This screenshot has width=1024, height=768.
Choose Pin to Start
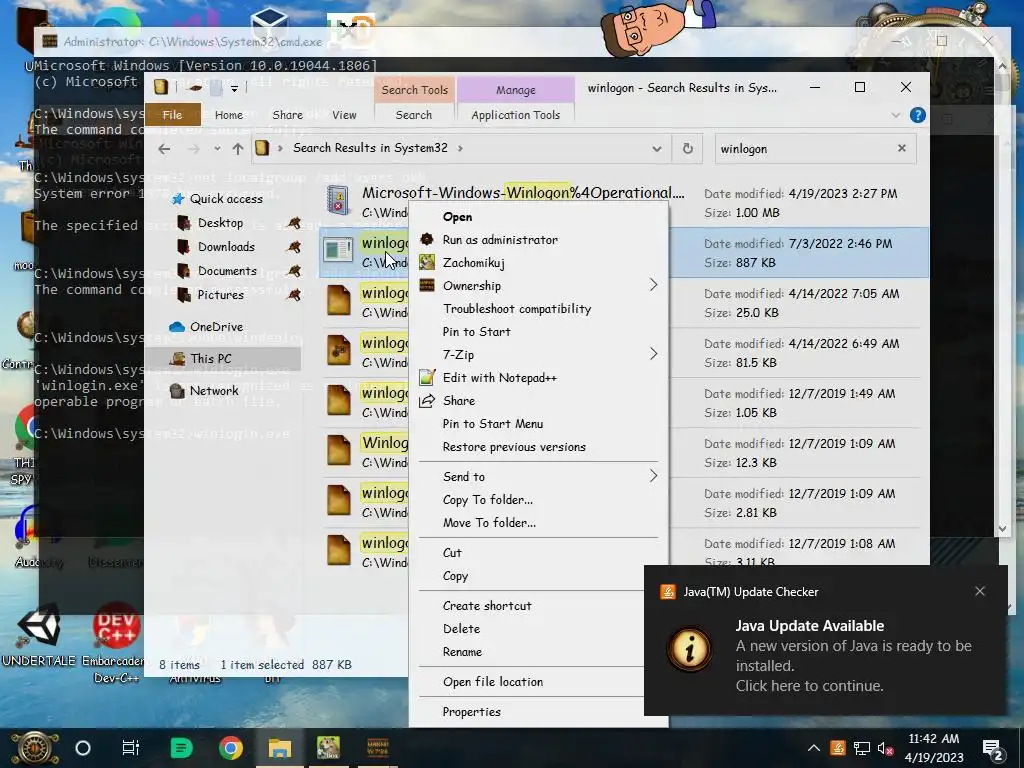click(x=477, y=332)
